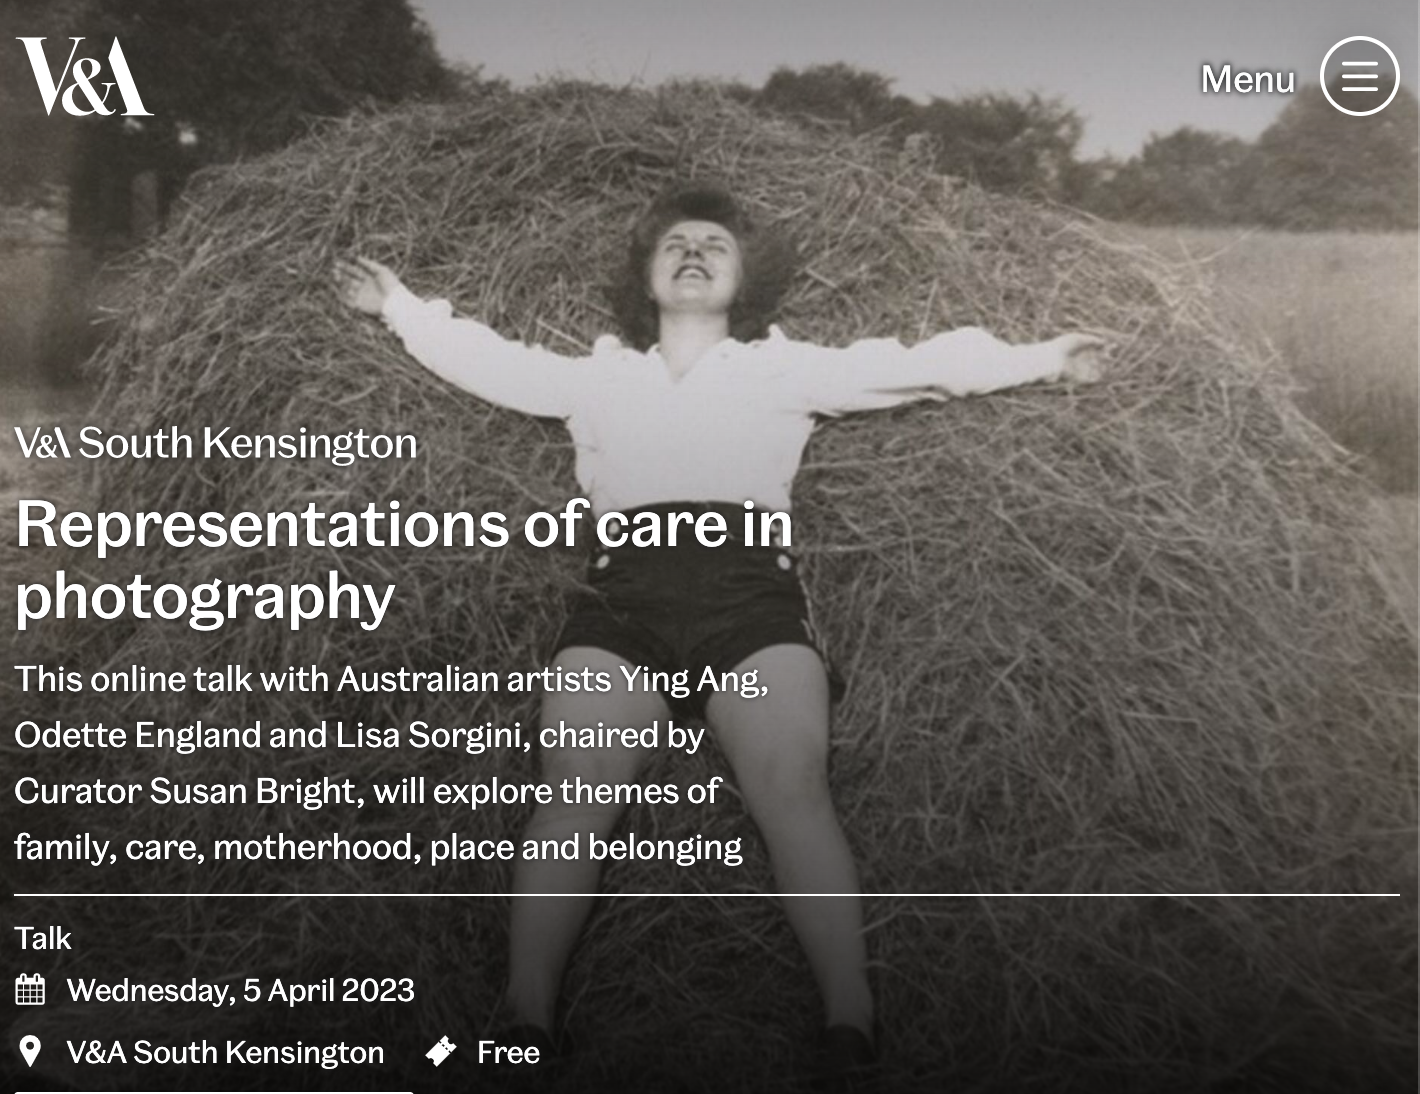The height and width of the screenshot is (1094, 1420).
Task: Click the 'Talk' event type label
Action: pyautogui.click(x=43, y=938)
